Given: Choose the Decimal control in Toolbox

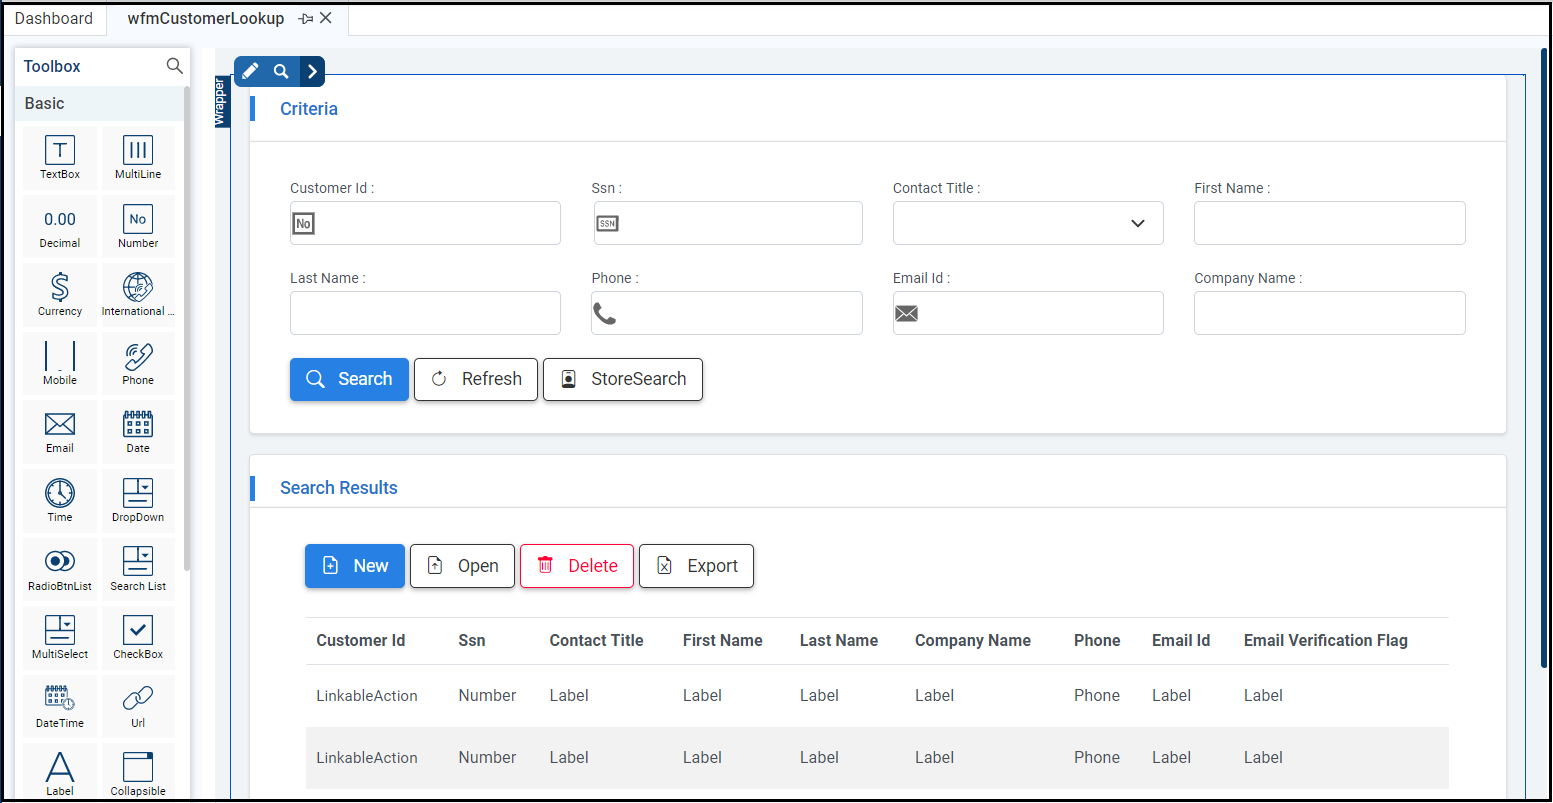Looking at the screenshot, I should click(60, 226).
